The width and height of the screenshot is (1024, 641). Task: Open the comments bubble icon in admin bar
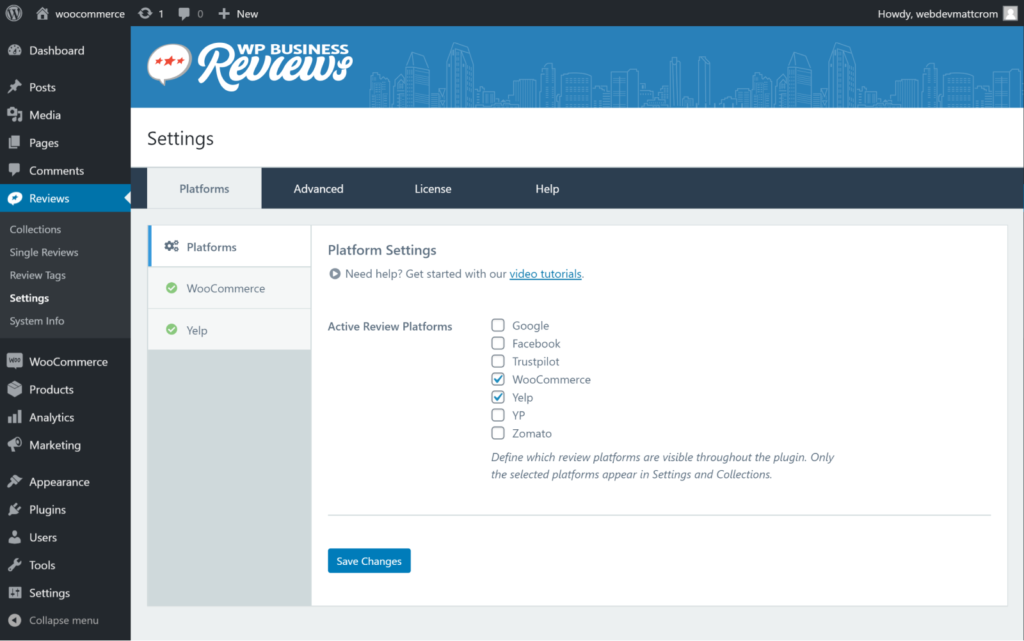tap(184, 14)
